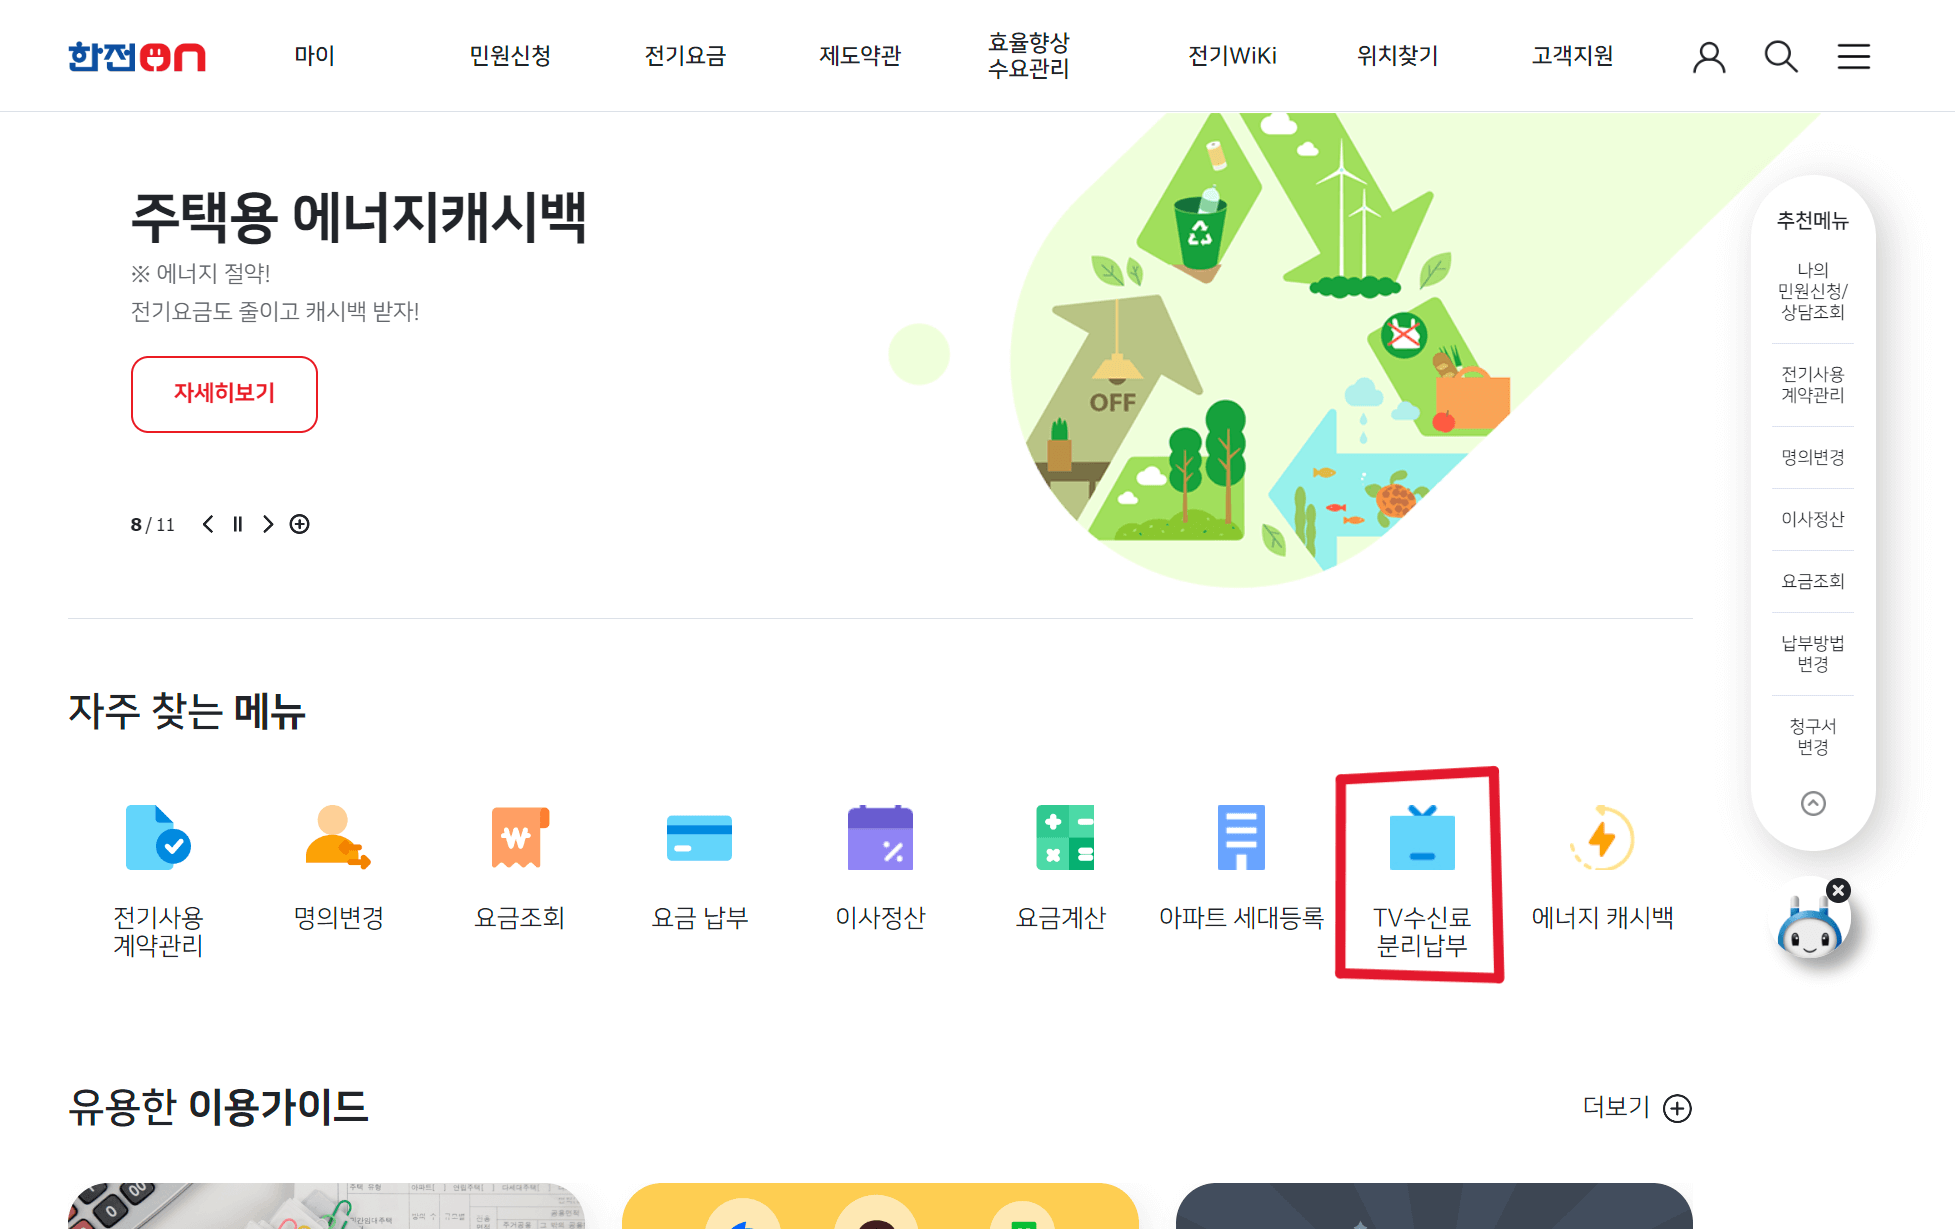Screen dimensions: 1955x1229
Task: Select the 요금계산 calculator icon
Action: point(1061,838)
